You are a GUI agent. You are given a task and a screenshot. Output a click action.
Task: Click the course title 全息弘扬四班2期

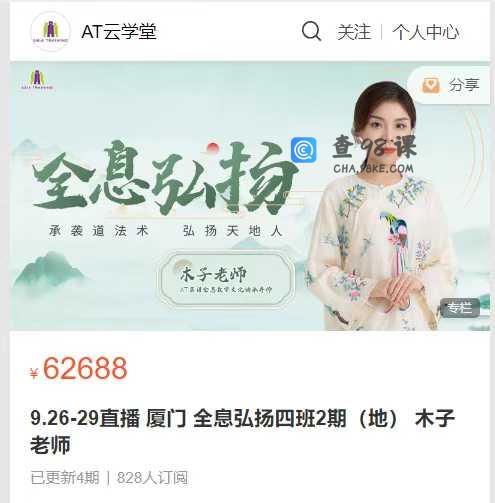point(243,431)
